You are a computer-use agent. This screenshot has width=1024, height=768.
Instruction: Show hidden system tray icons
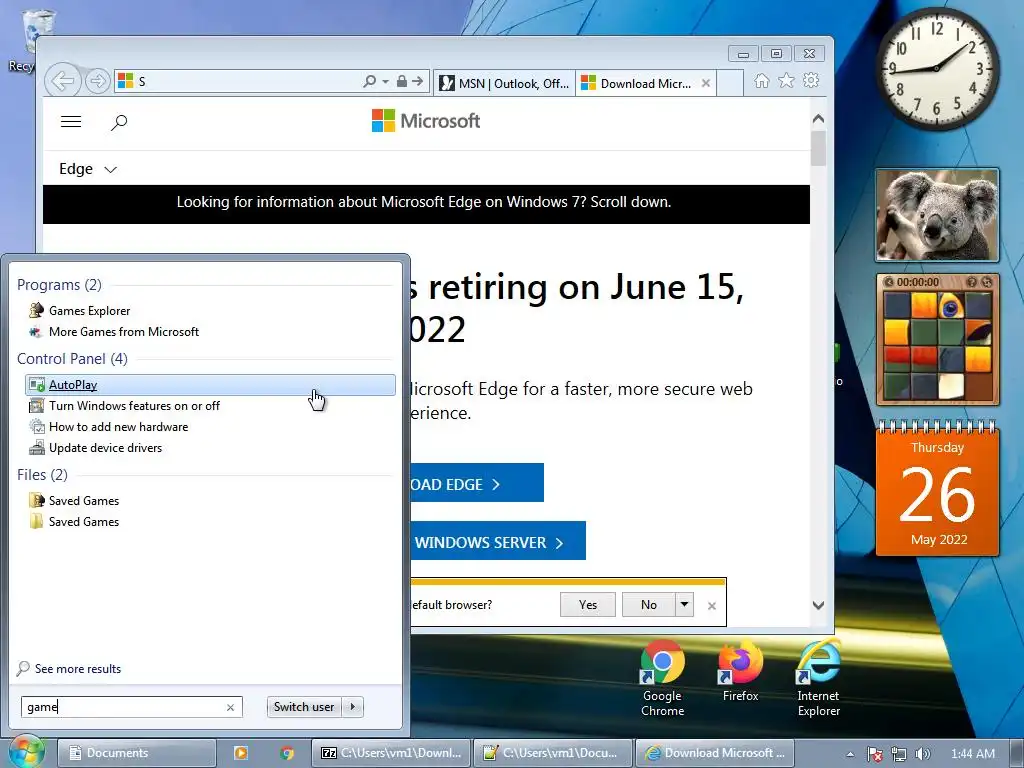(x=850, y=754)
